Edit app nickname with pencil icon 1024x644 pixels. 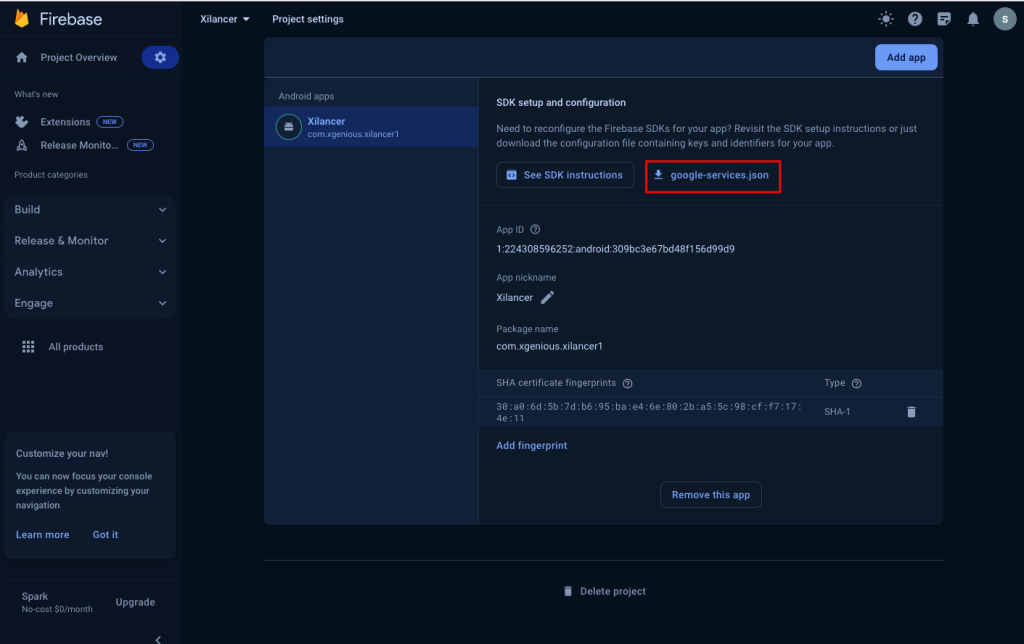pyautogui.click(x=547, y=297)
